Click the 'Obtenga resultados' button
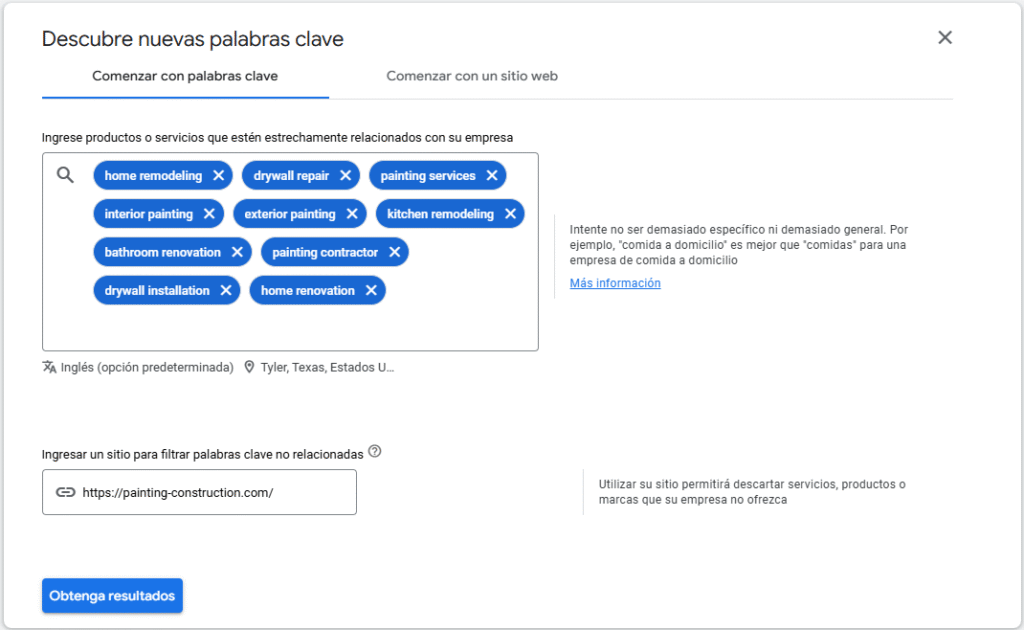The image size is (1024, 630). click(112, 595)
